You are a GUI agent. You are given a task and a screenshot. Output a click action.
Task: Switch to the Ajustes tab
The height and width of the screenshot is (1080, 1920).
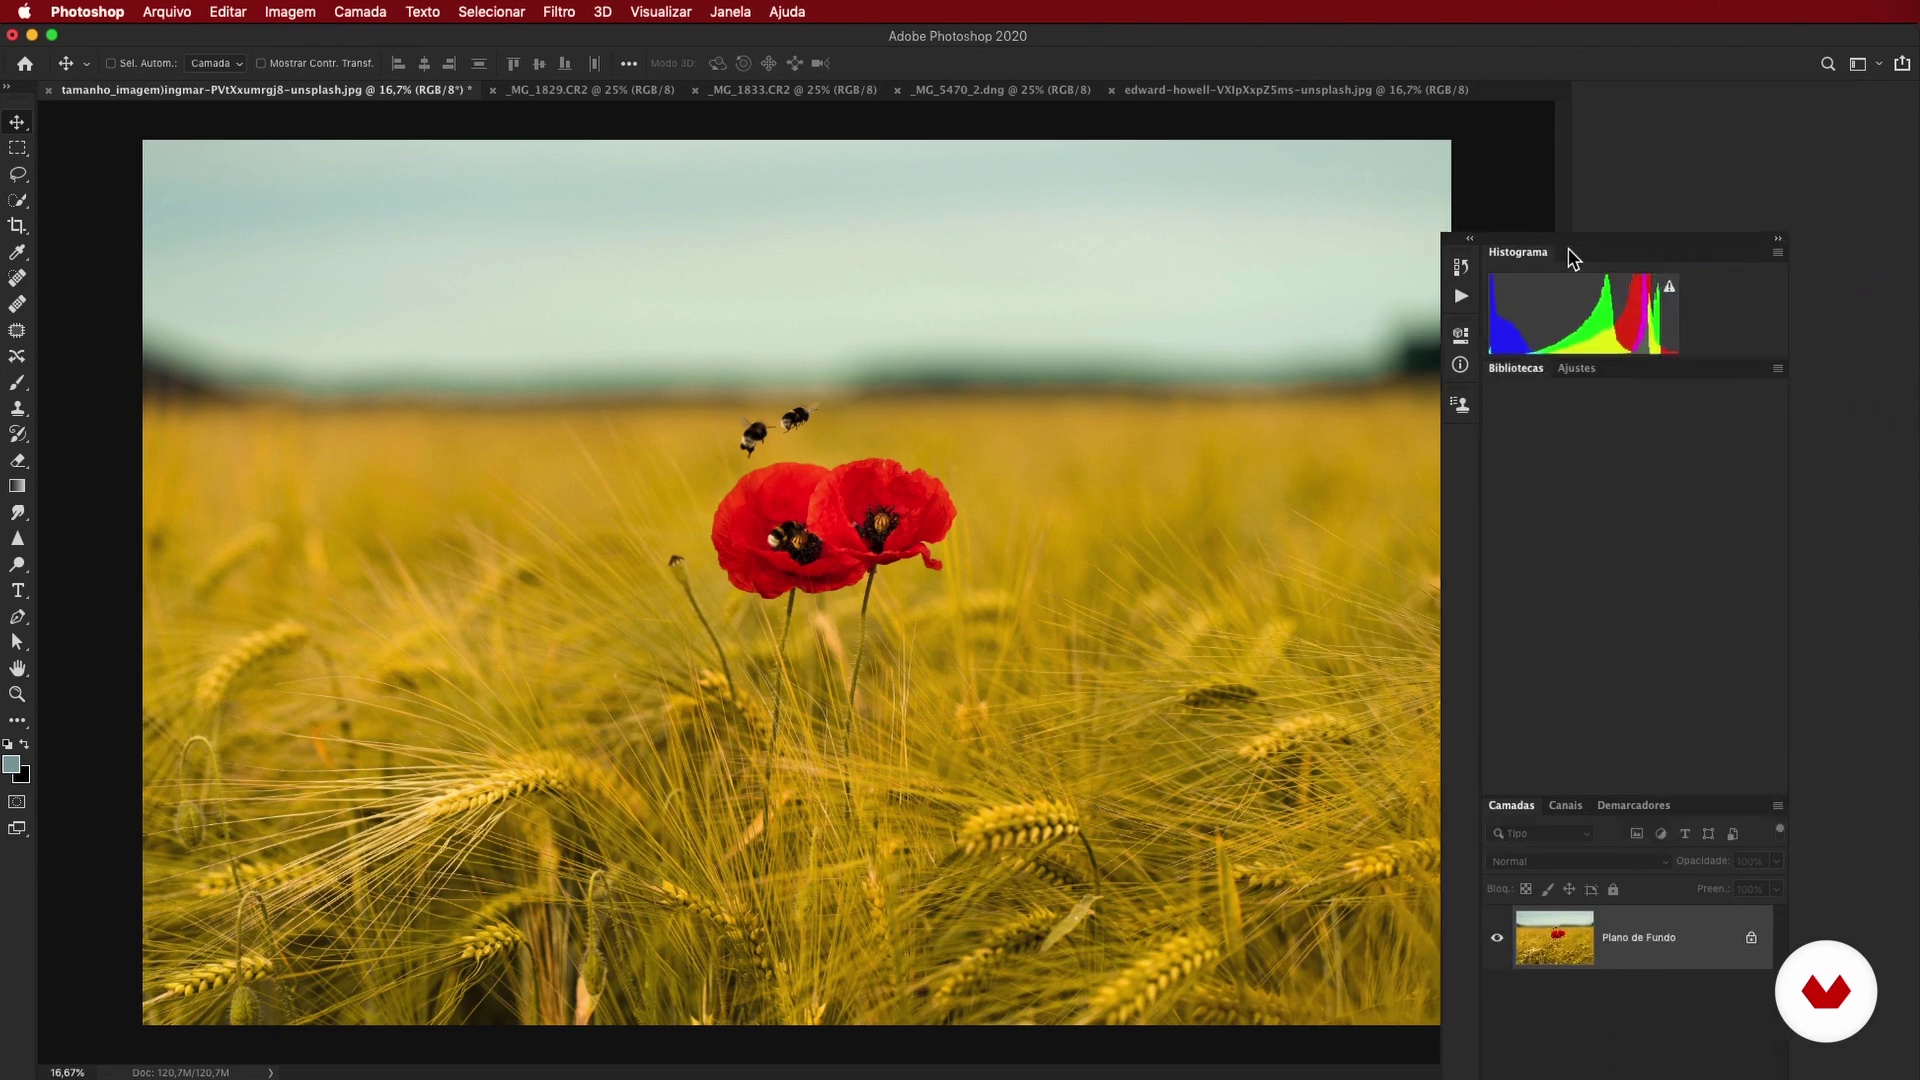click(1576, 368)
